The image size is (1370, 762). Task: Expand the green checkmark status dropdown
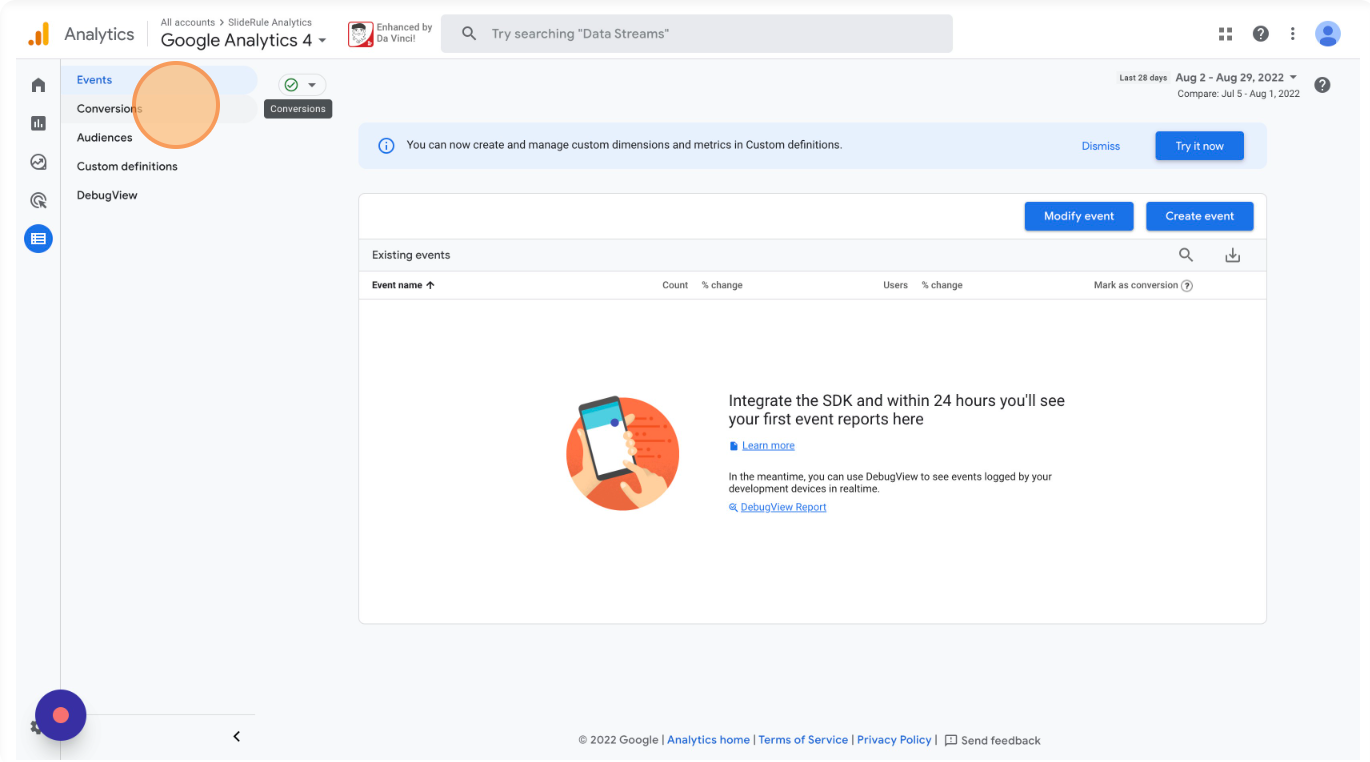tap(302, 85)
